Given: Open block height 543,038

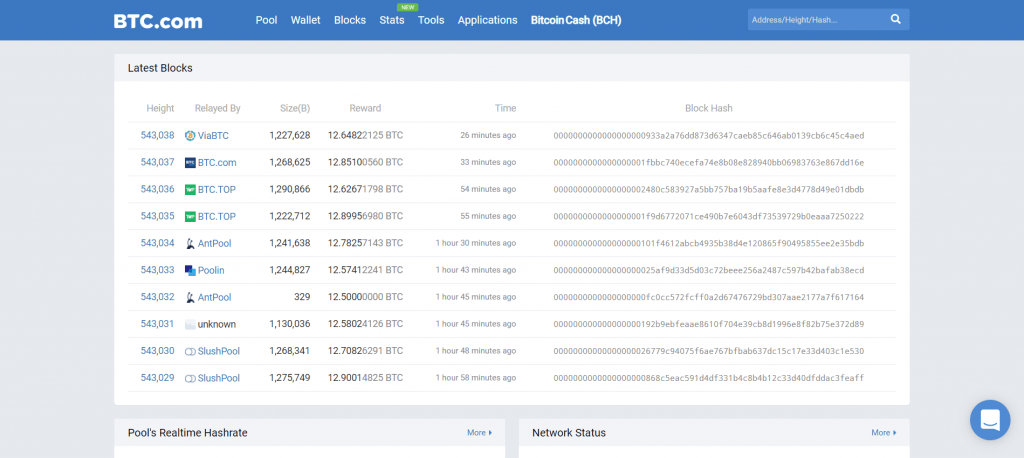Looking at the screenshot, I should tap(157, 135).
